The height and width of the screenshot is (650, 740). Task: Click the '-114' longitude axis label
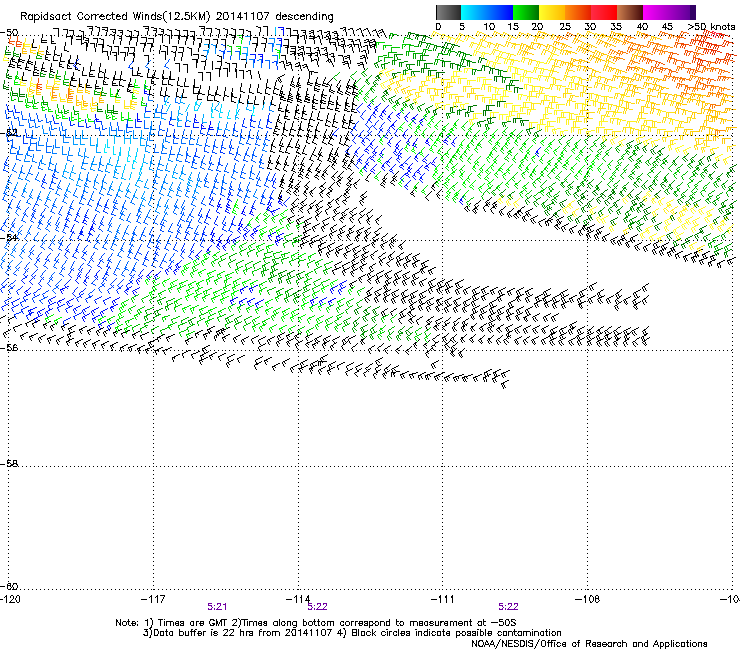pos(298,599)
